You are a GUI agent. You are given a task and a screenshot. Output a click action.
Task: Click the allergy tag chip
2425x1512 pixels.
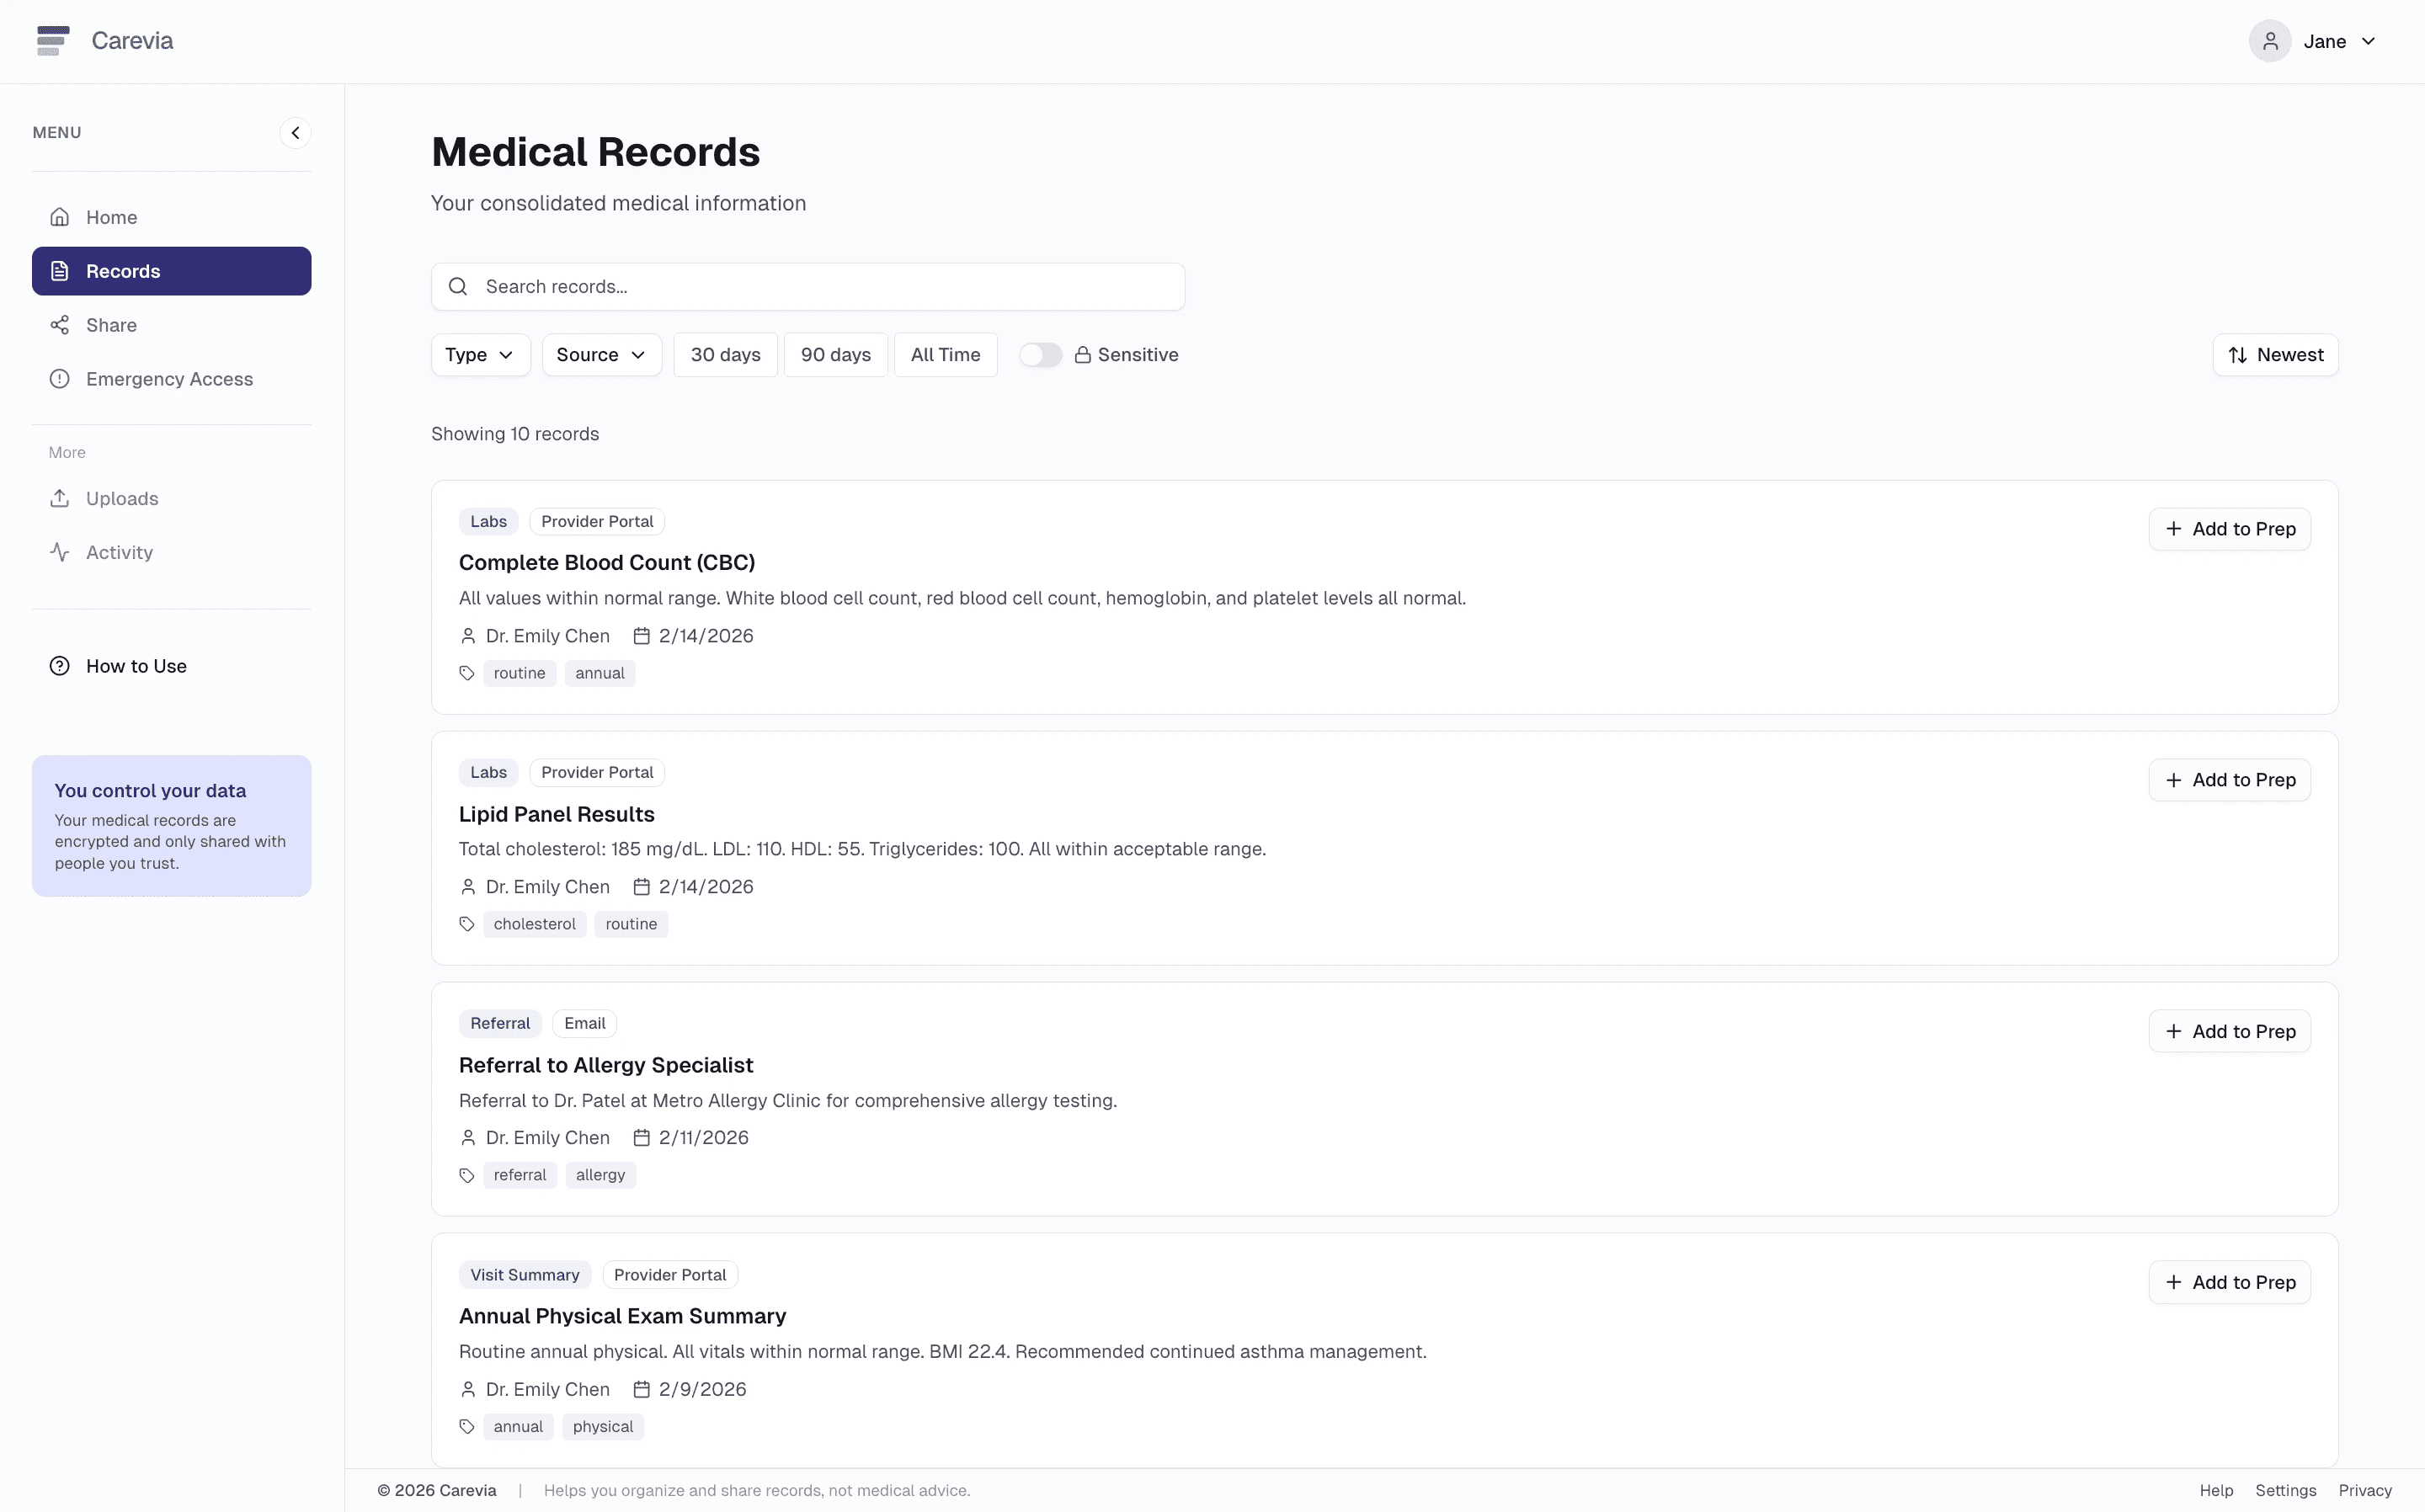tap(600, 1175)
